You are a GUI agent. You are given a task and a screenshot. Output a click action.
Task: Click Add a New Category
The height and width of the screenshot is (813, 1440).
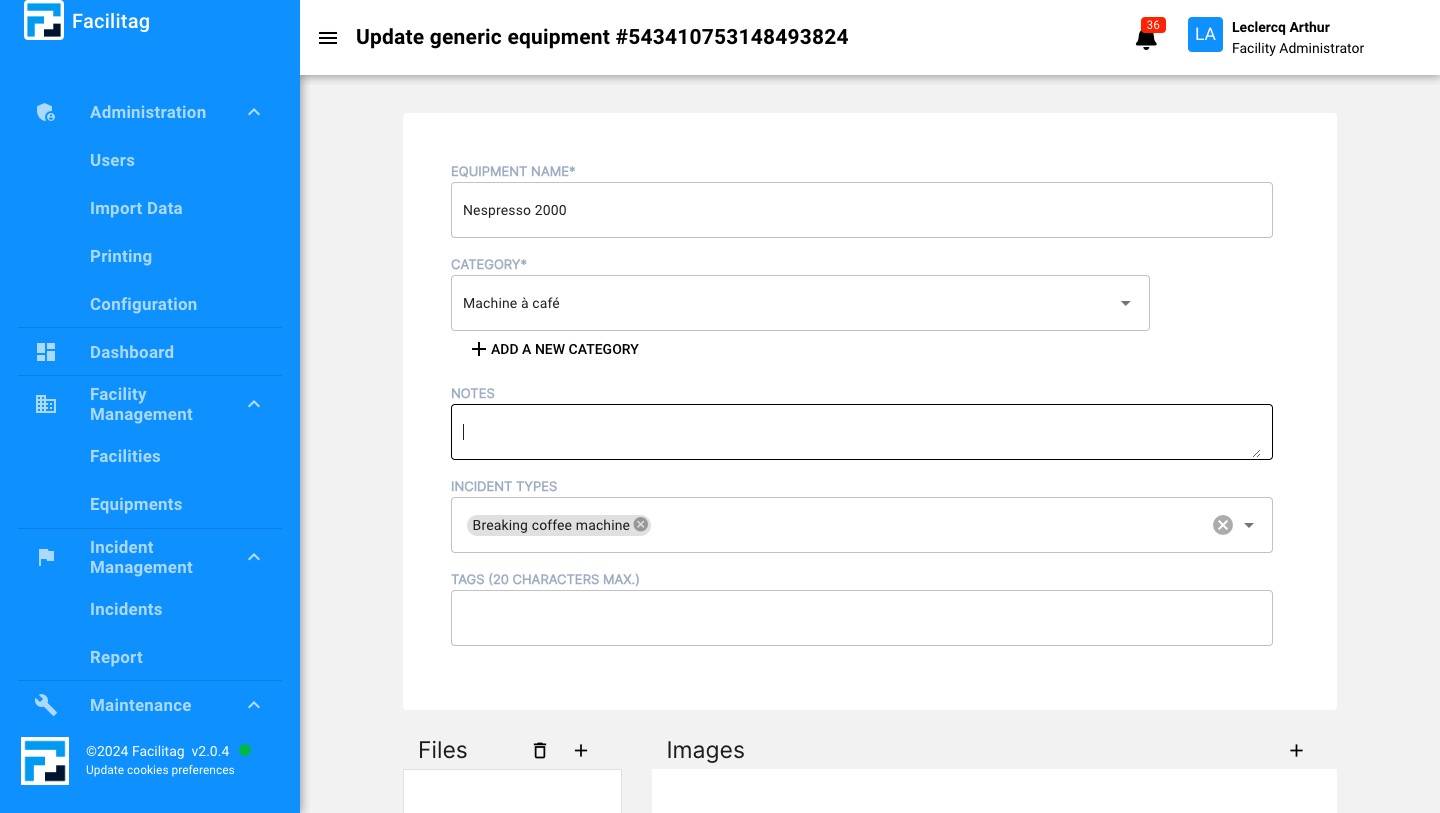[x=555, y=349]
